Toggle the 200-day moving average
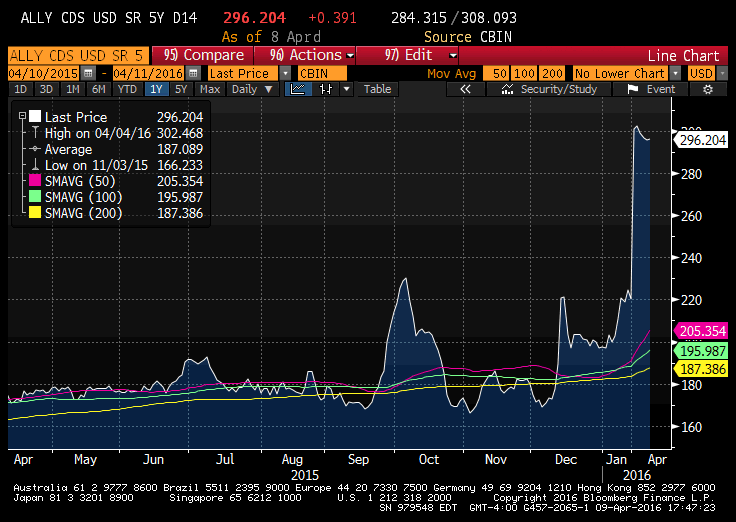The height and width of the screenshot is (522, 736). 552,74
